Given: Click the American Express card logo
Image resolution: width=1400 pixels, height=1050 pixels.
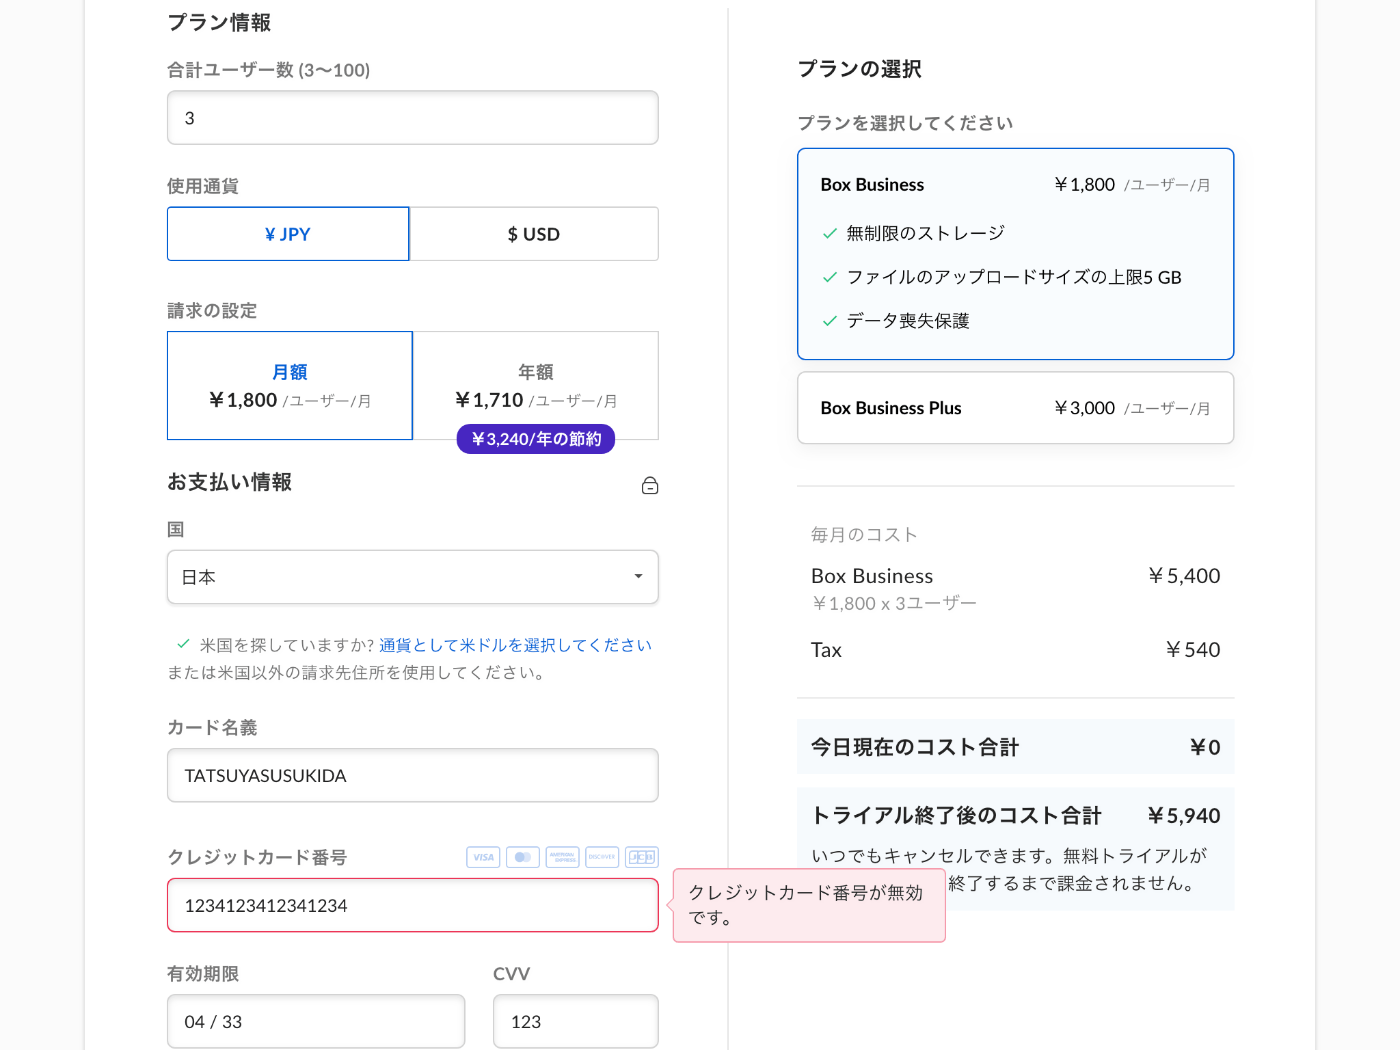Looking at the screenshot, I should click(562, 857).
